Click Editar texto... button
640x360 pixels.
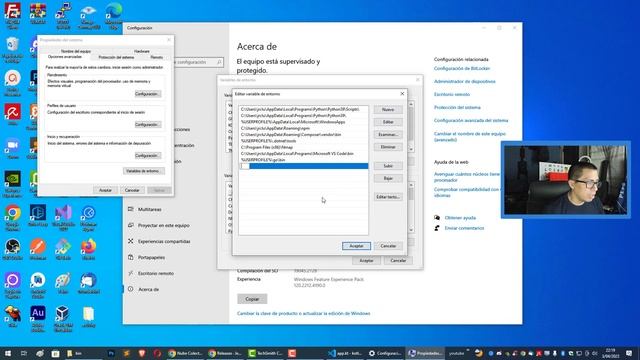pyautogui.click(x=388, y=197)
